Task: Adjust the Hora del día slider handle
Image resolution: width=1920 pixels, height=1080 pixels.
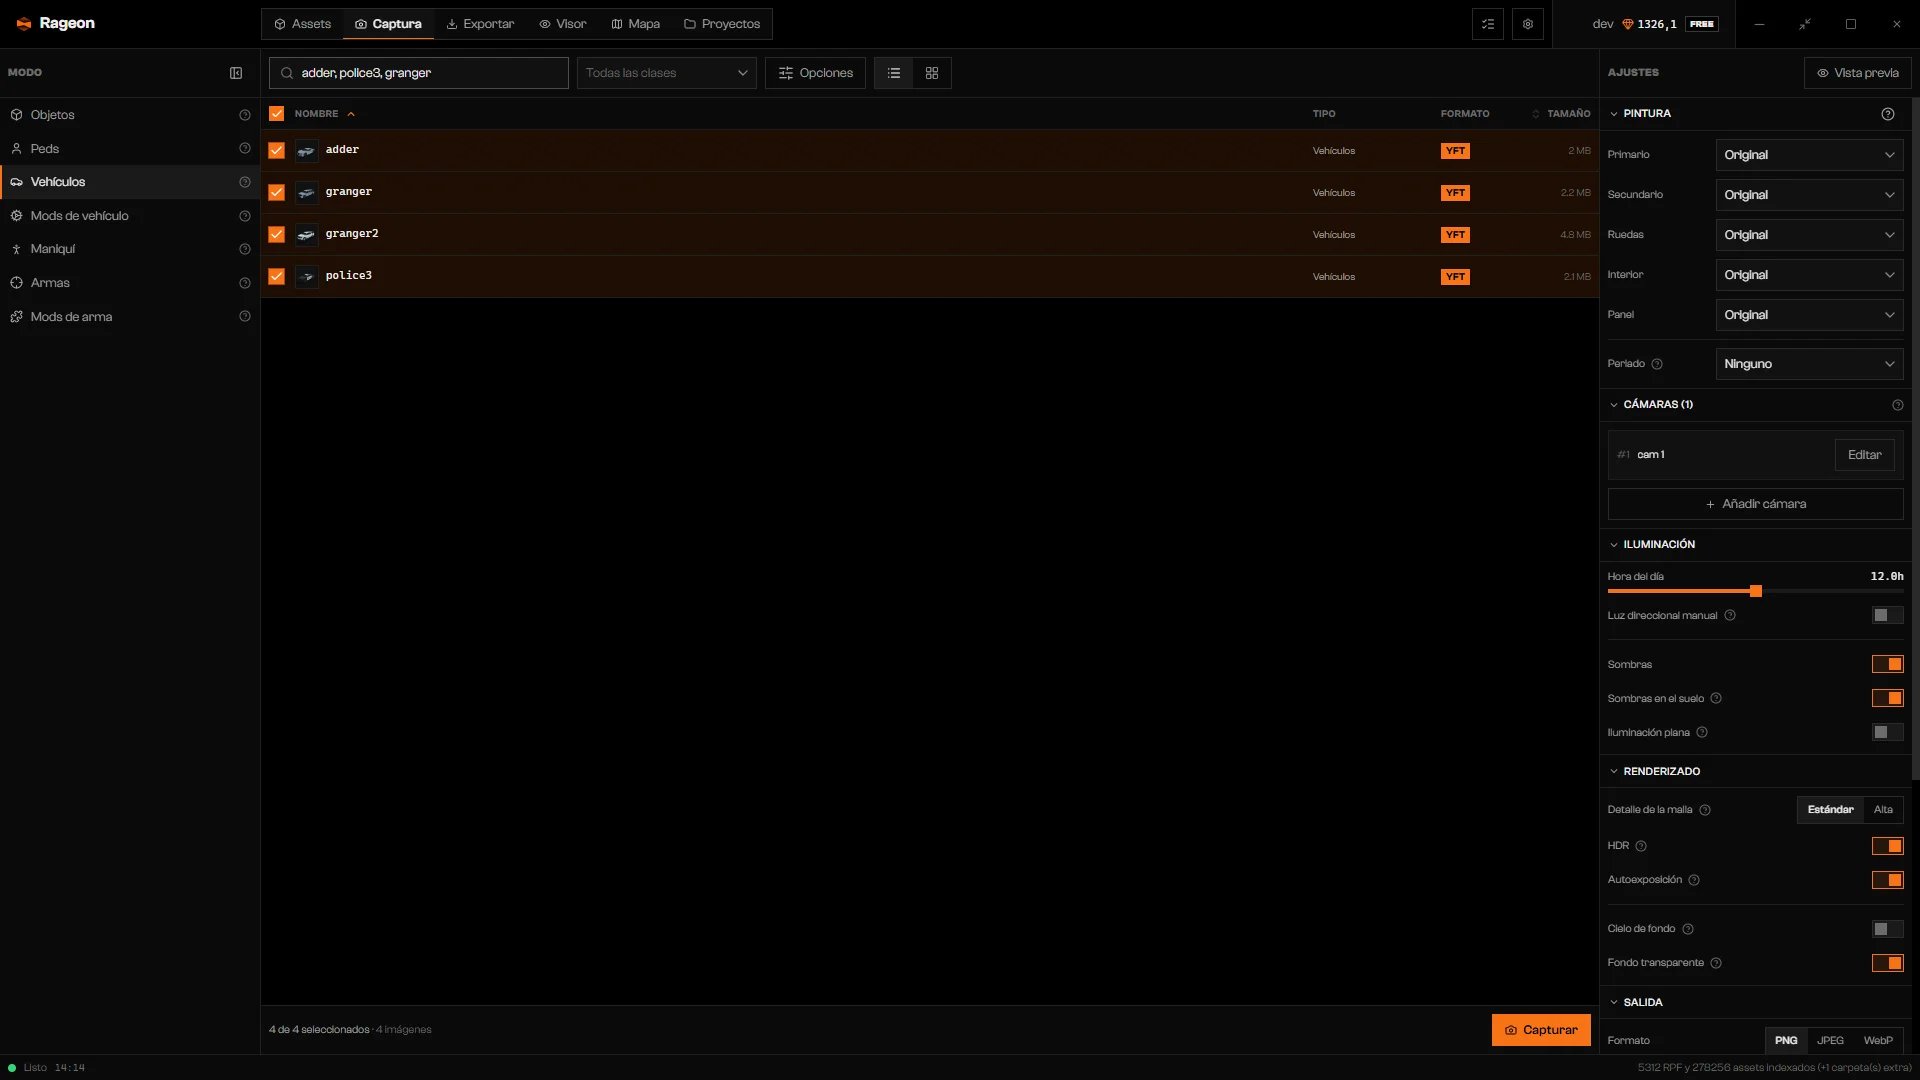Action: click(1756, 592)
